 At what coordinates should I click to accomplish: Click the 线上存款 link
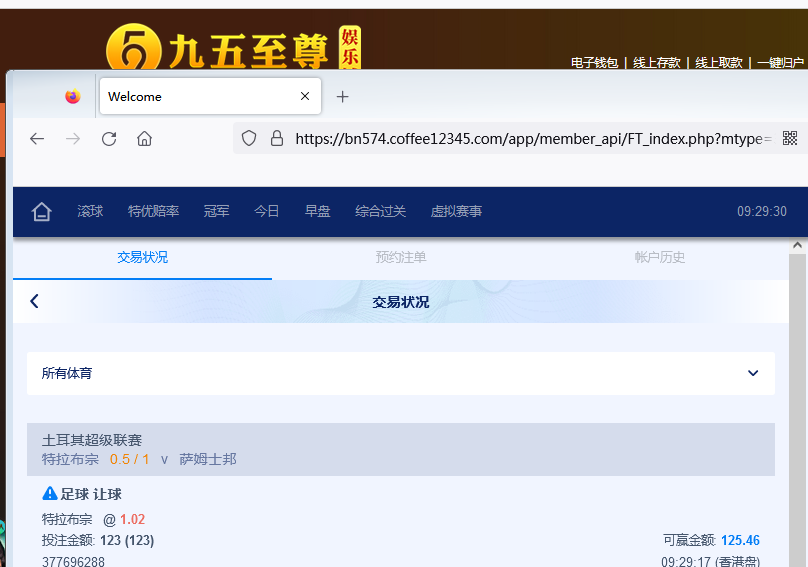[x=657, y=62]
